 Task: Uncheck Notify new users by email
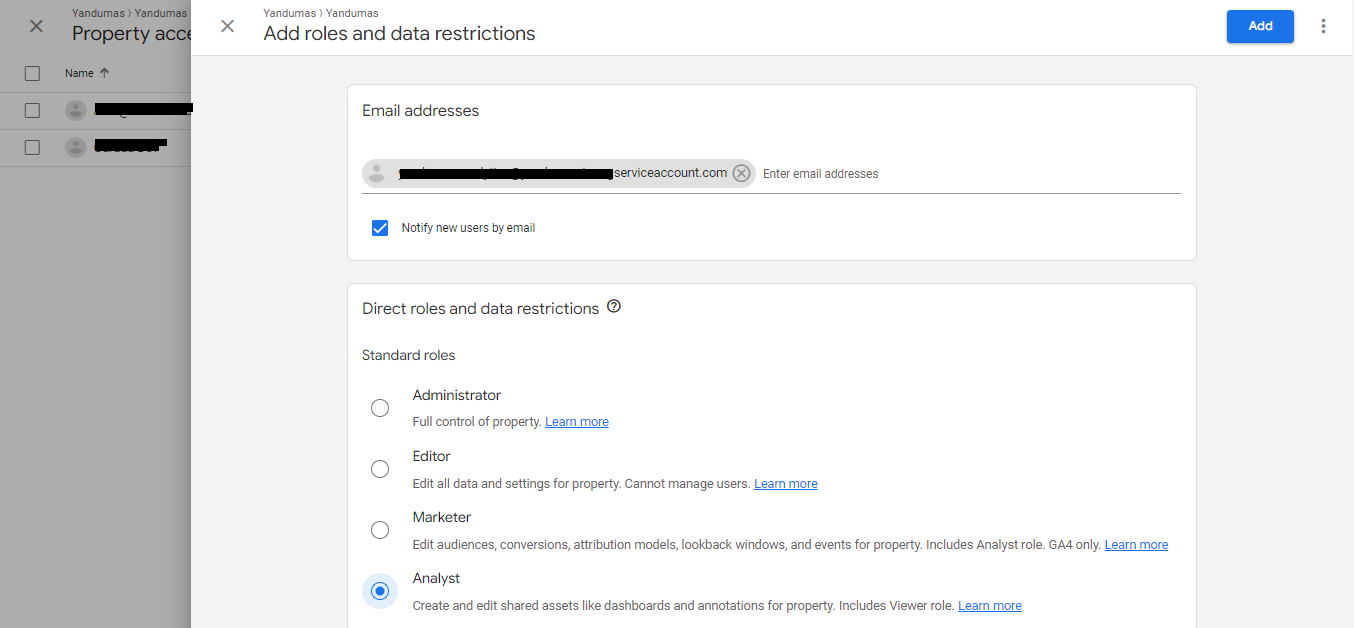[x=380, y=228]
